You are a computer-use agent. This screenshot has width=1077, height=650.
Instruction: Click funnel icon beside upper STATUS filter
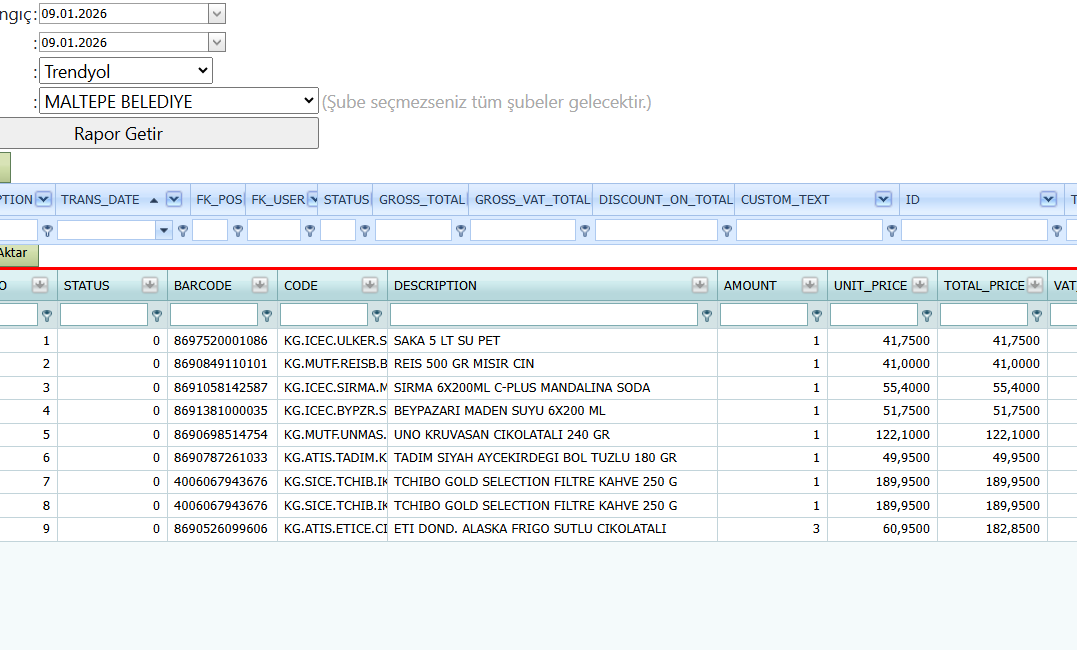(365, 231)
